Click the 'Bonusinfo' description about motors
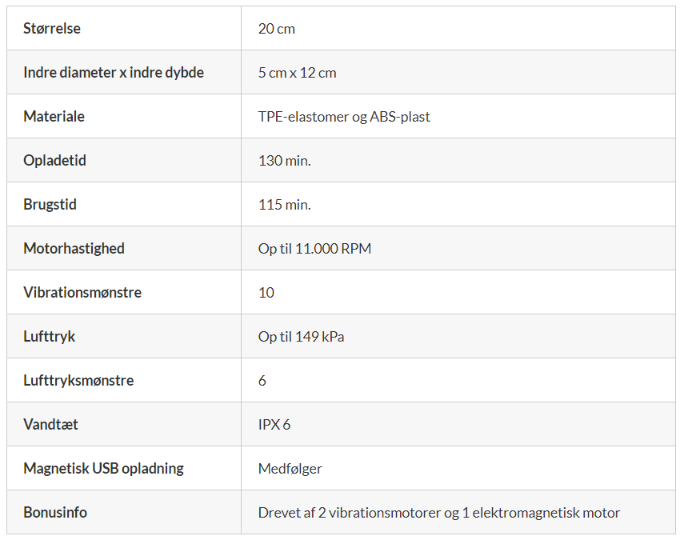684x541 pixels. 439,513
